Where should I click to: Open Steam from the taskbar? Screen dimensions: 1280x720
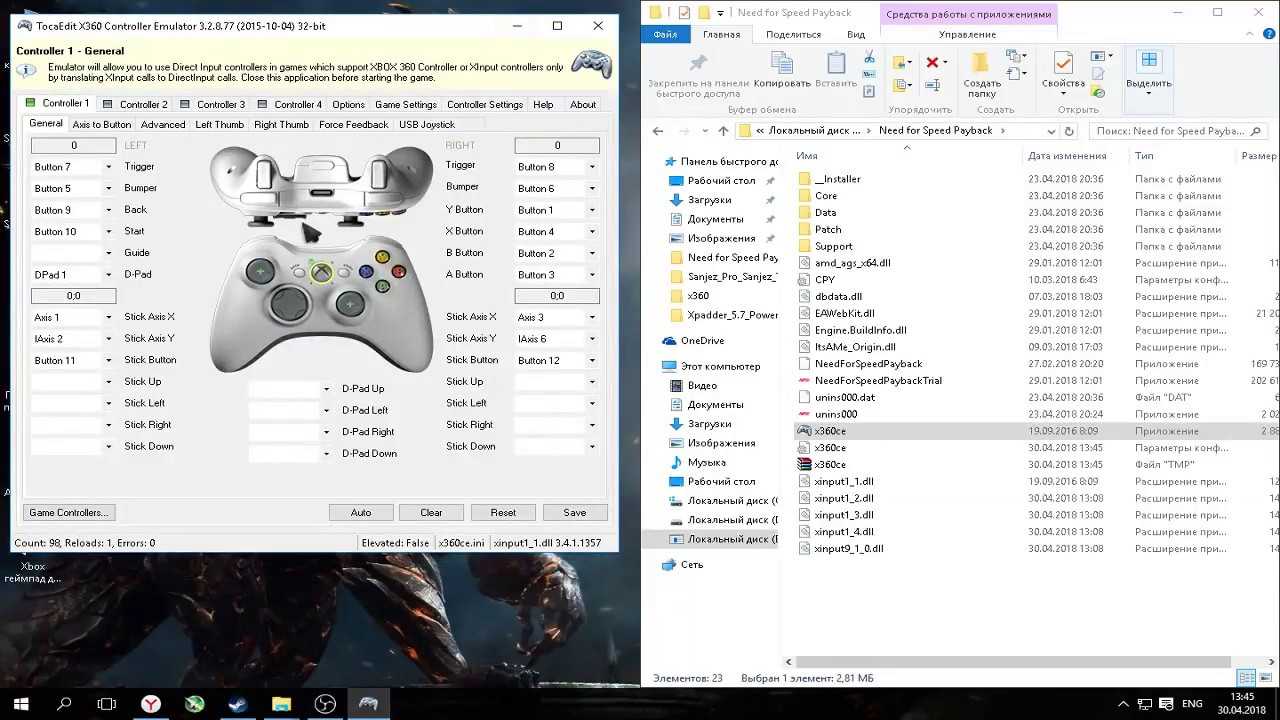click(x=237, y=704)
